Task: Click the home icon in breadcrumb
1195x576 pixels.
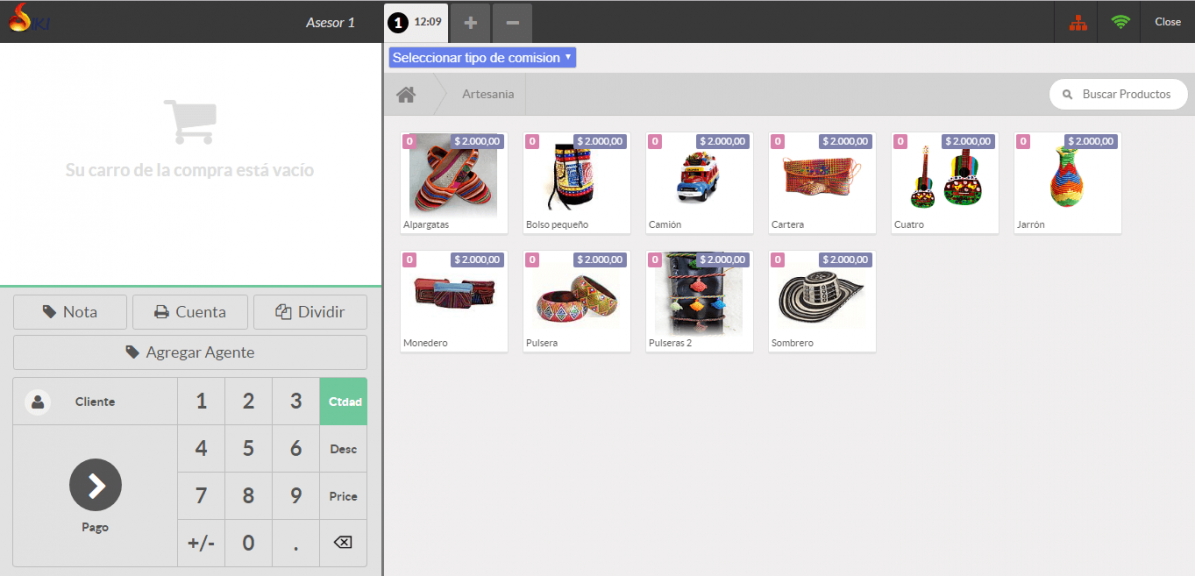Action: 405,95
